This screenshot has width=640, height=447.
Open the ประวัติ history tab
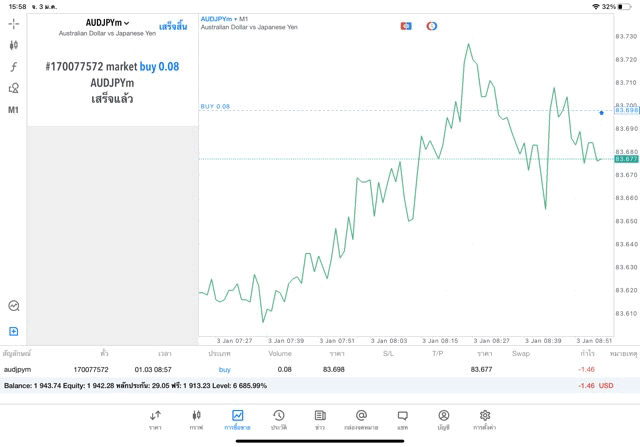click(278, 419)
